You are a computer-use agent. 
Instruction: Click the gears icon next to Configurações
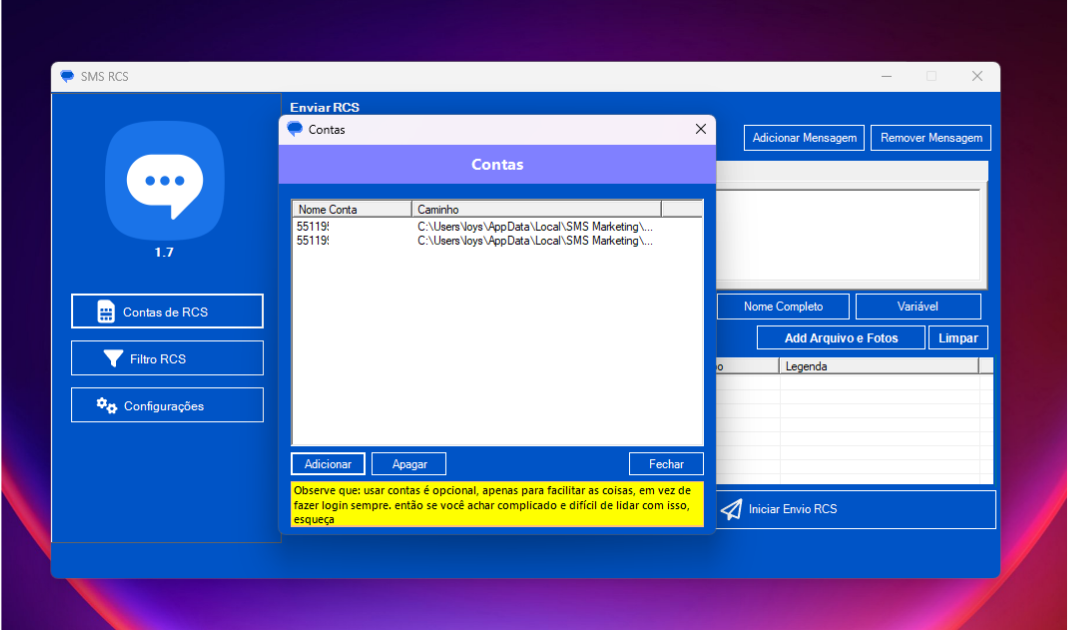click(106, 405)
